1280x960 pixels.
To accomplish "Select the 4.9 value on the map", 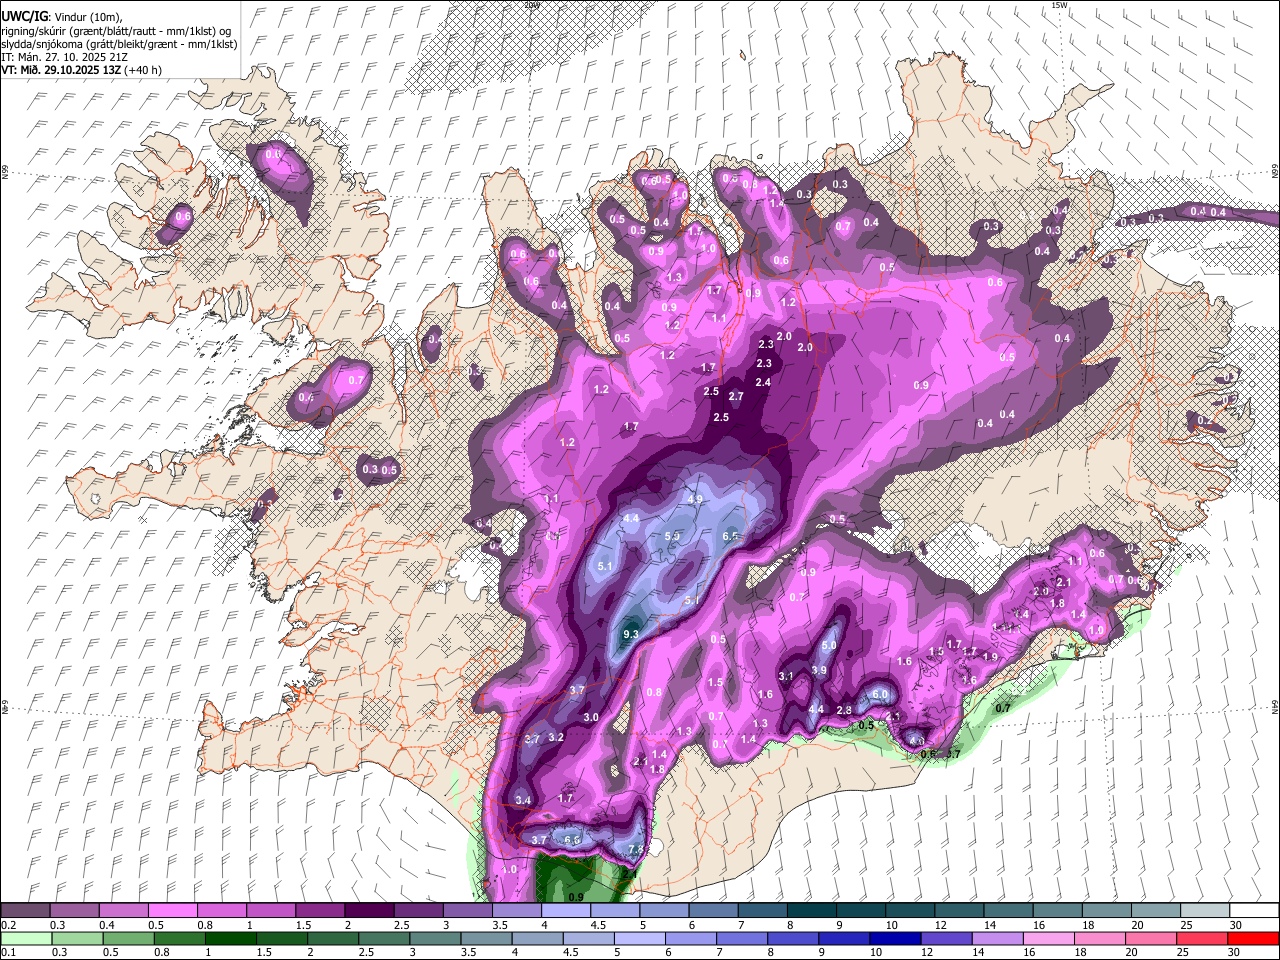I will (x=695, y=499).
